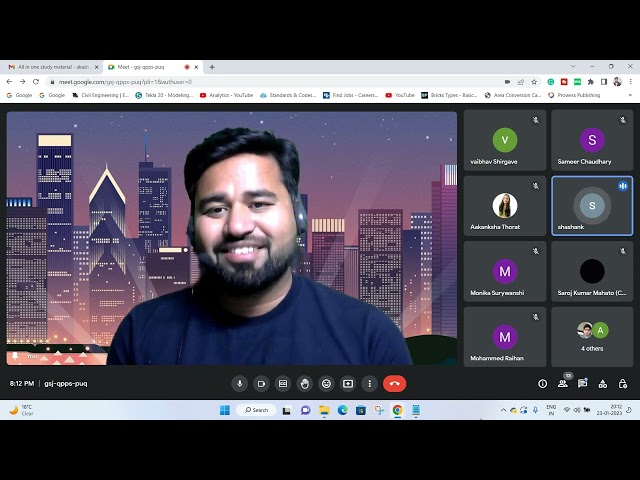
Task: Open more options three-dot menu
Action: point(369,384)
